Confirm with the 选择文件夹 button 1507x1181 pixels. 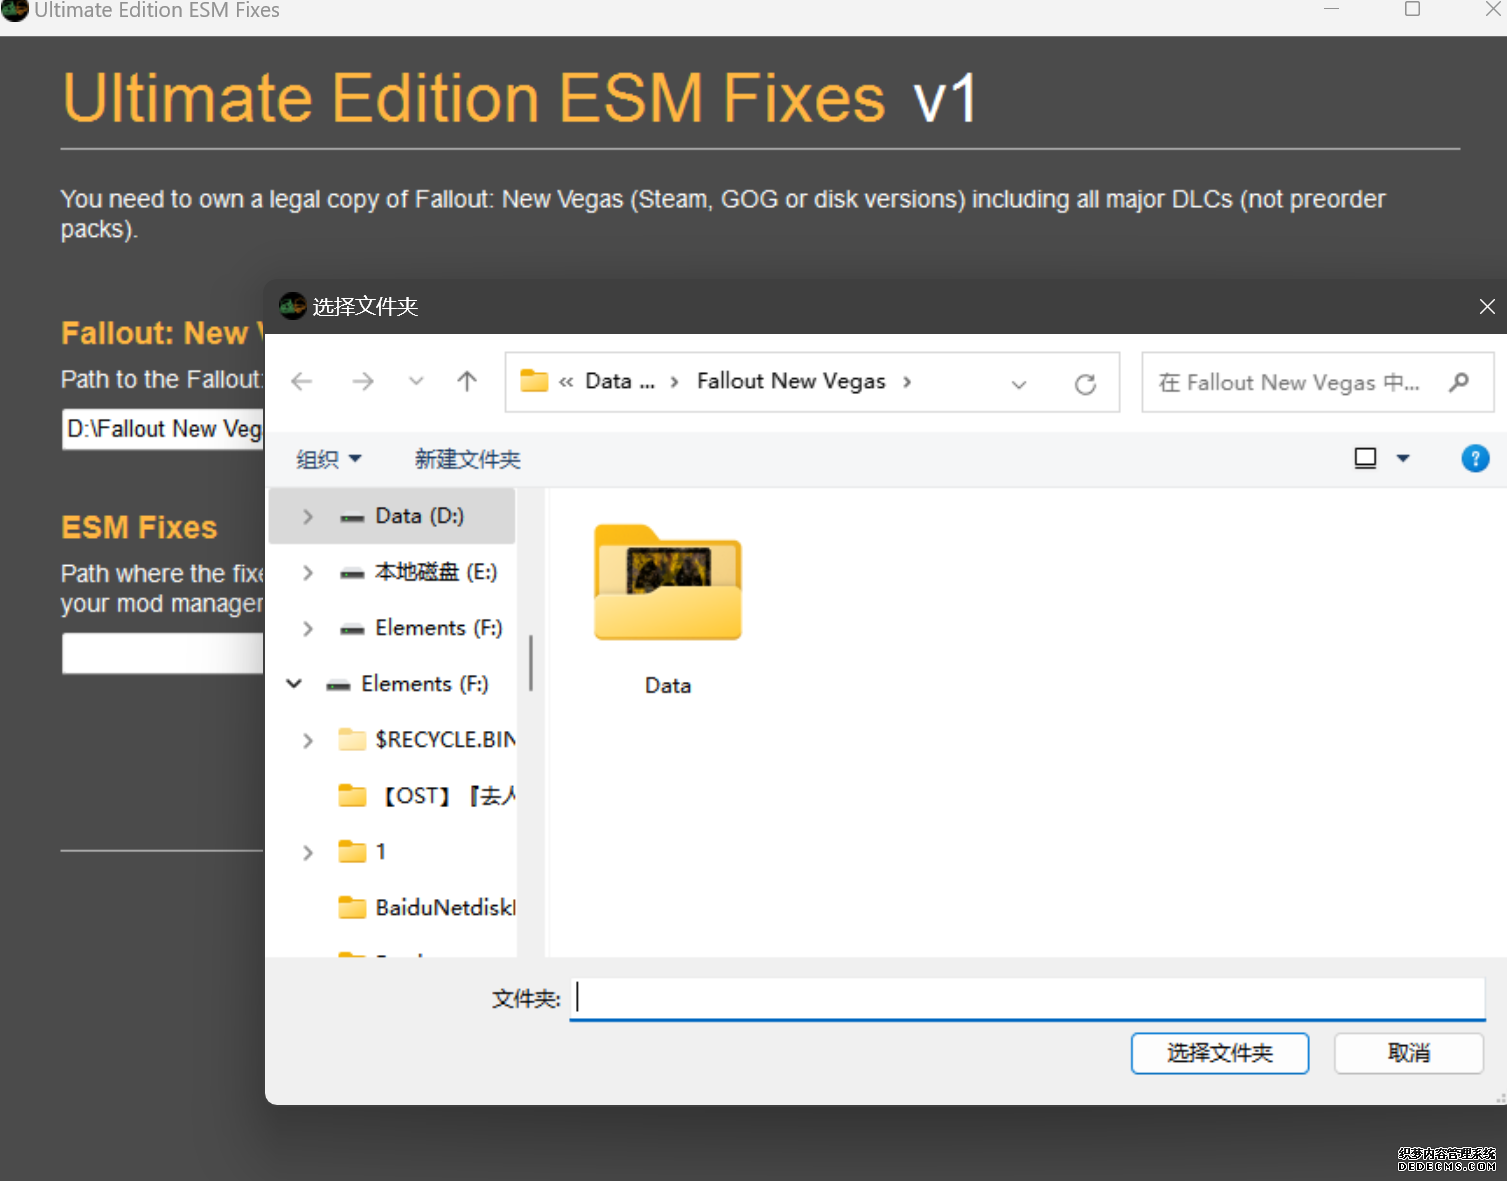(1219, 1053)
